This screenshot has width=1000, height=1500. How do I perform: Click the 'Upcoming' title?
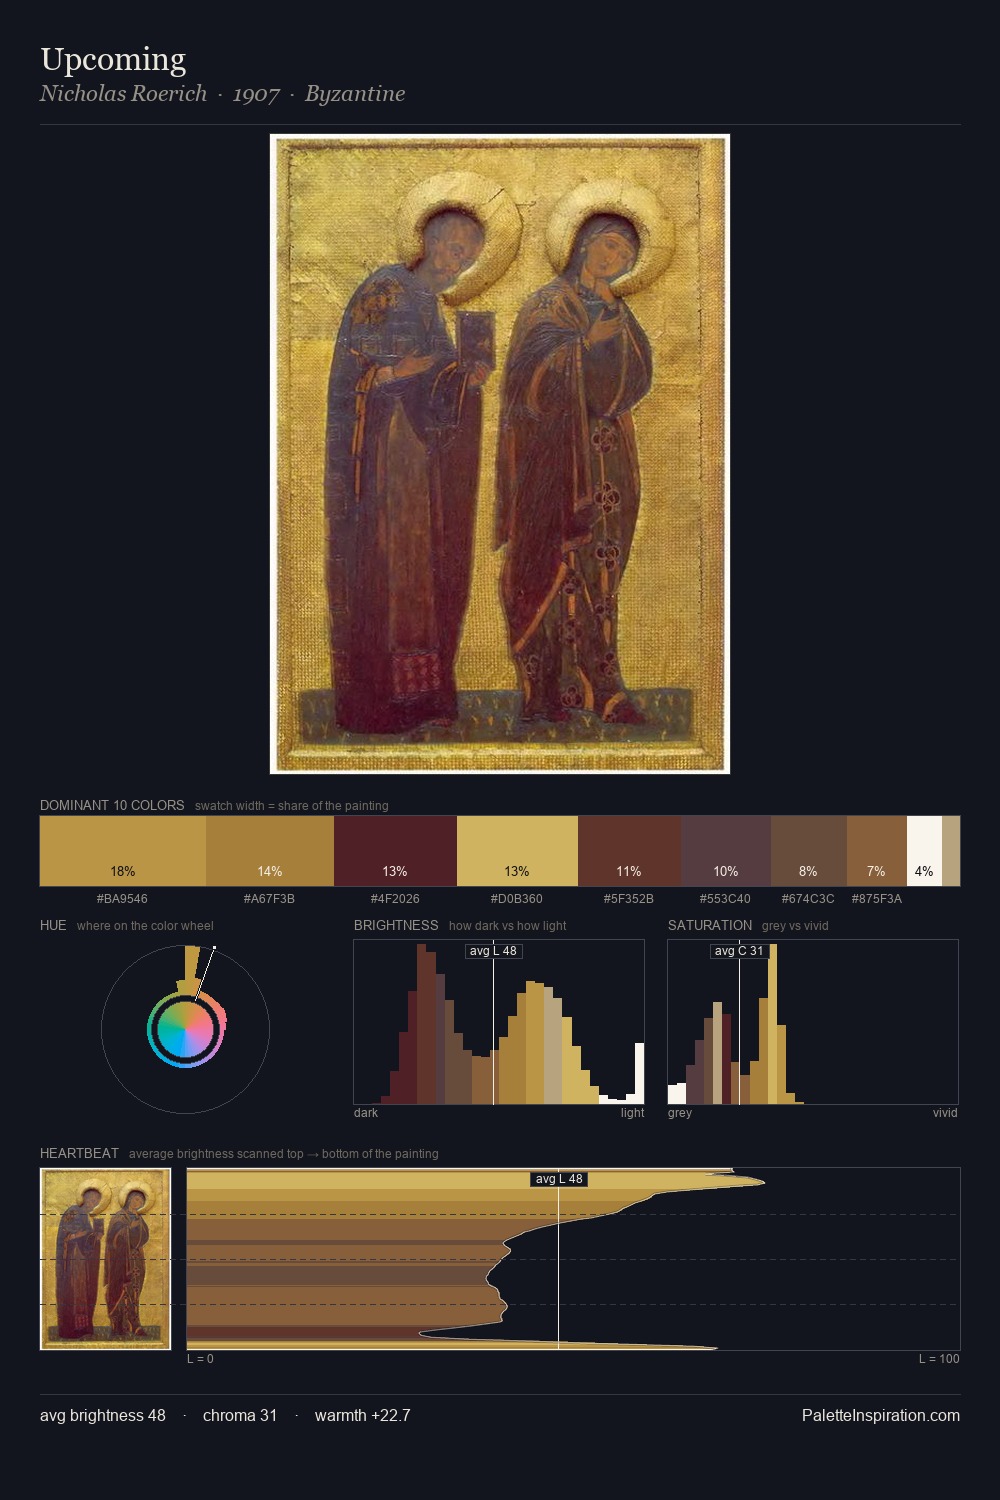pyautogui.click(x=113, y=60)
